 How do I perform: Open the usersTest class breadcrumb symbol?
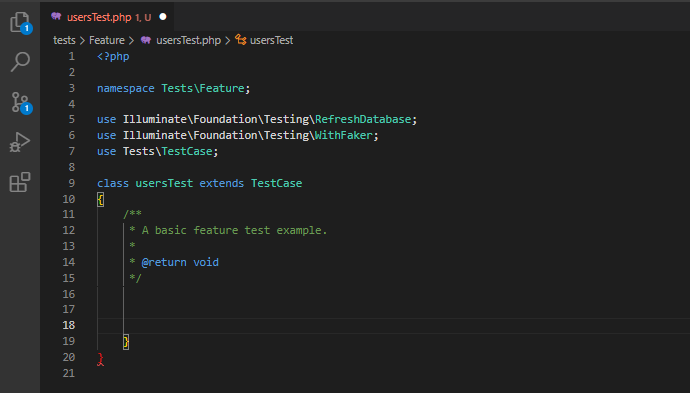pyautogui.click(x=272, y=40)
